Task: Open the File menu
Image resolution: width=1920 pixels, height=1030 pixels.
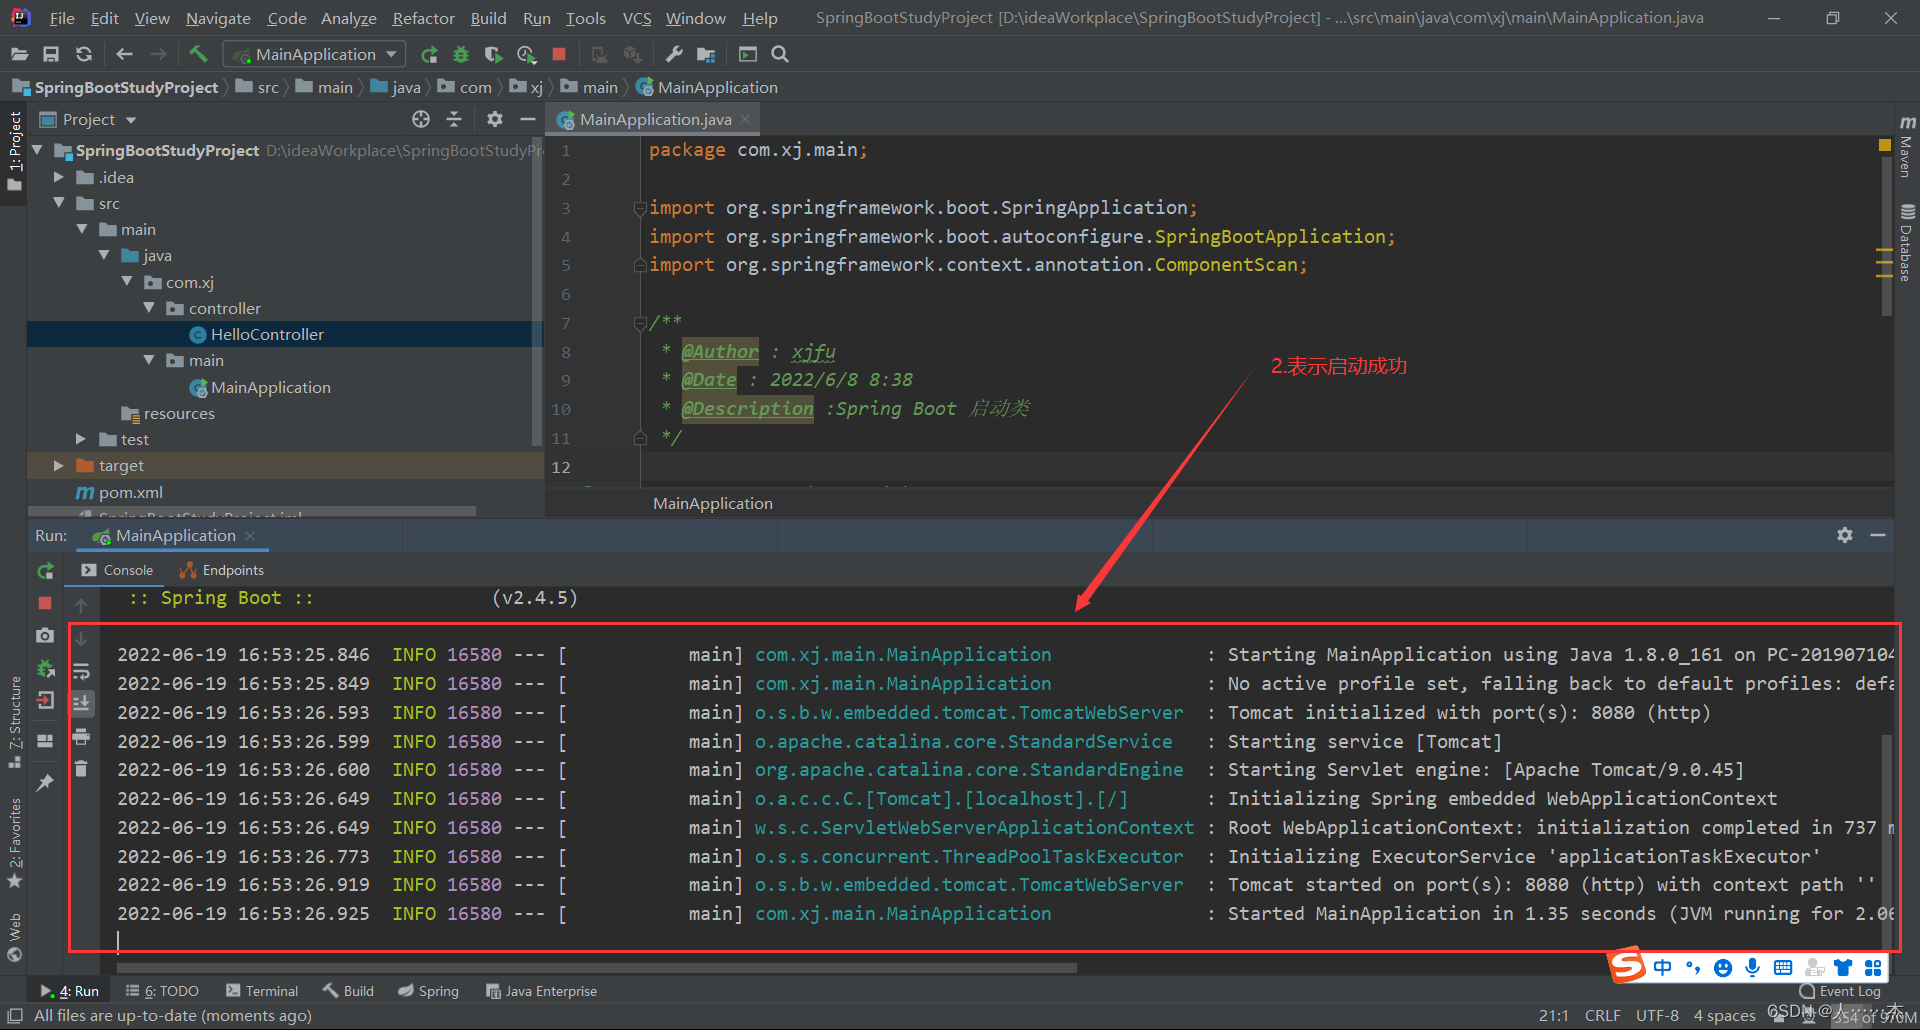Action: (x=62, y=18)
